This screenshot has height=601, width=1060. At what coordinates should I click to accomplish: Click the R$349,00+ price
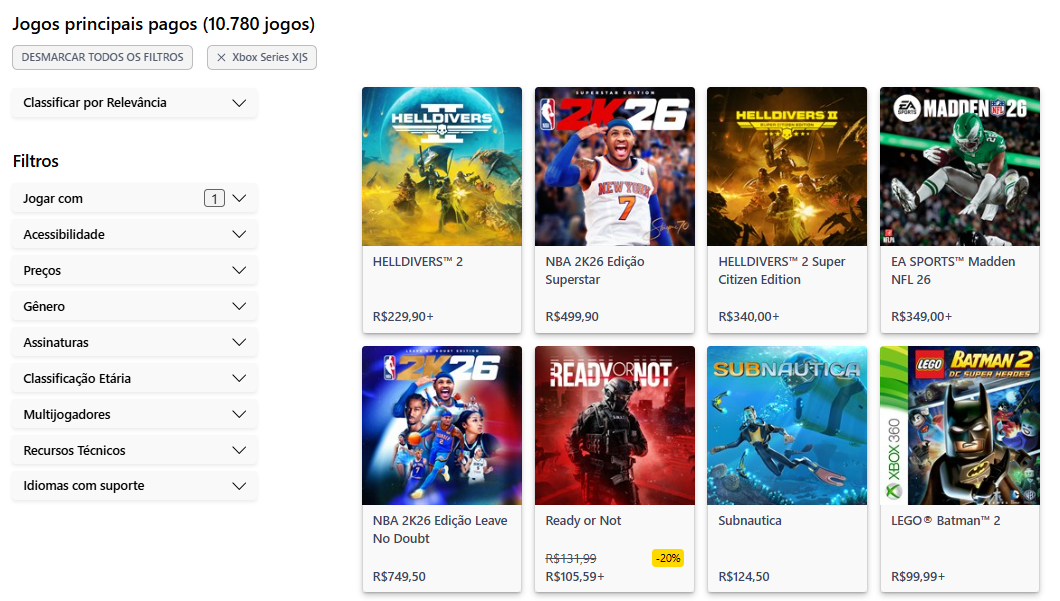[x=921, y=316]
